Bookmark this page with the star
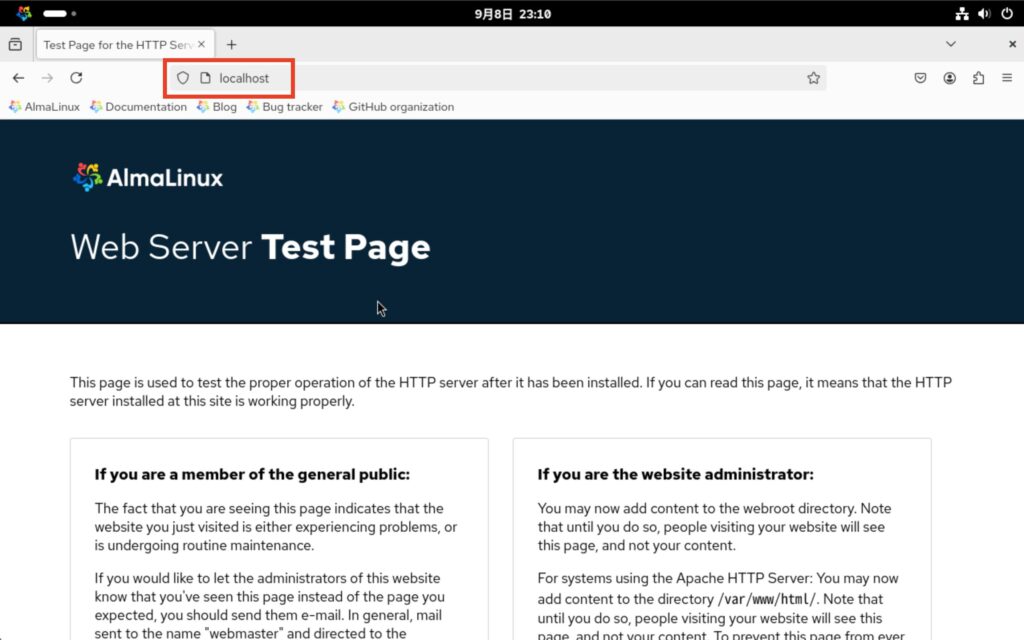 click(x=813, y=78)
